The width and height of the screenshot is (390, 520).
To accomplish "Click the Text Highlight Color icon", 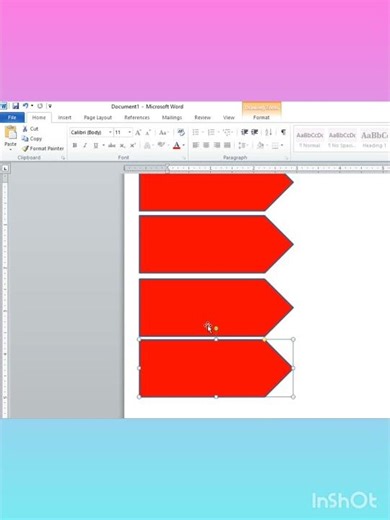I will click(x=161, y=145).
